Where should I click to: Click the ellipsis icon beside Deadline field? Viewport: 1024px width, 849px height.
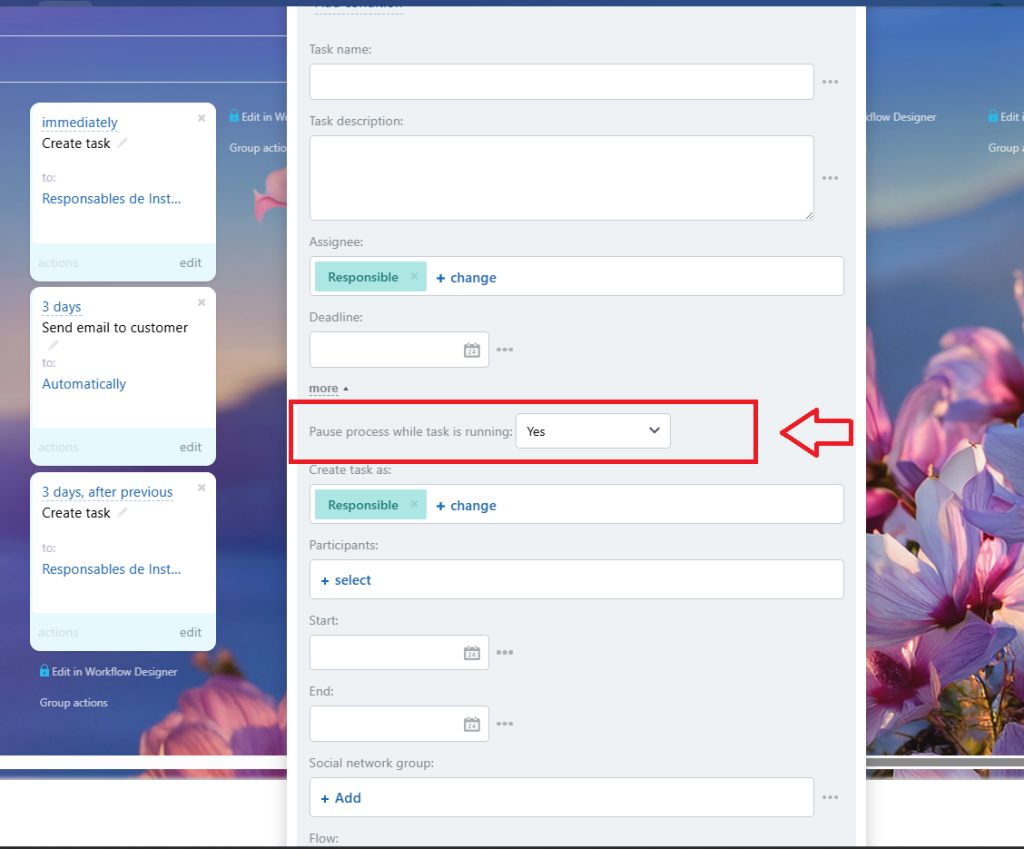point(505,350)
